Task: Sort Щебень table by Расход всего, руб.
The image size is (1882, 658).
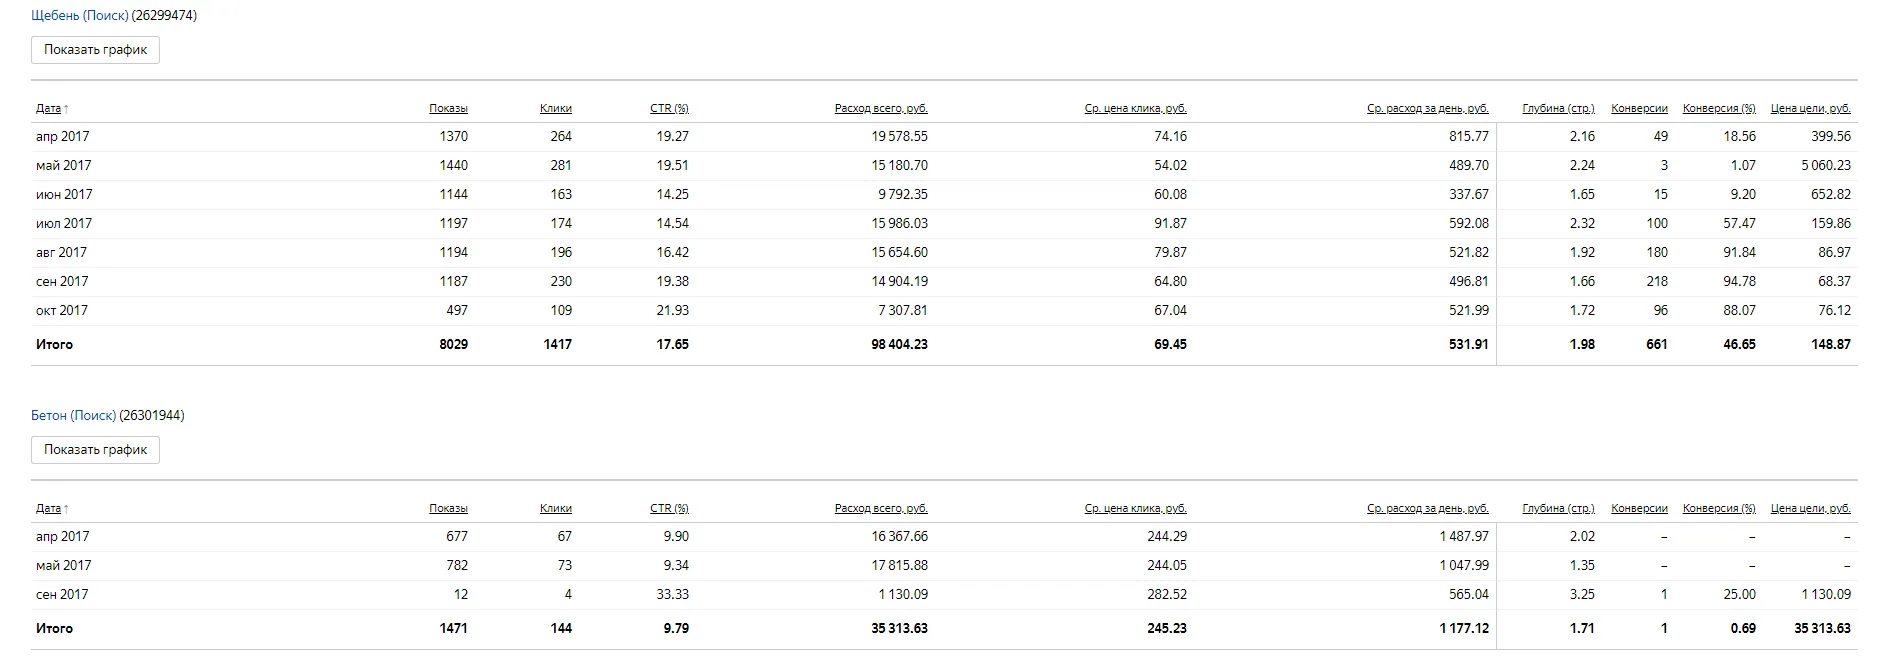Action: 881,108
